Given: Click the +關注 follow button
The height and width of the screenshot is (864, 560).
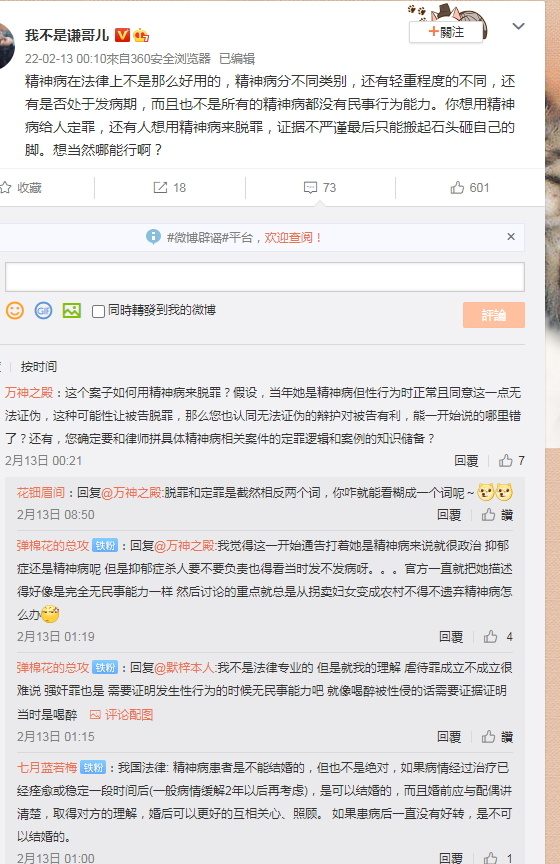Looking at the screenshot, I should tap(446, 32).
